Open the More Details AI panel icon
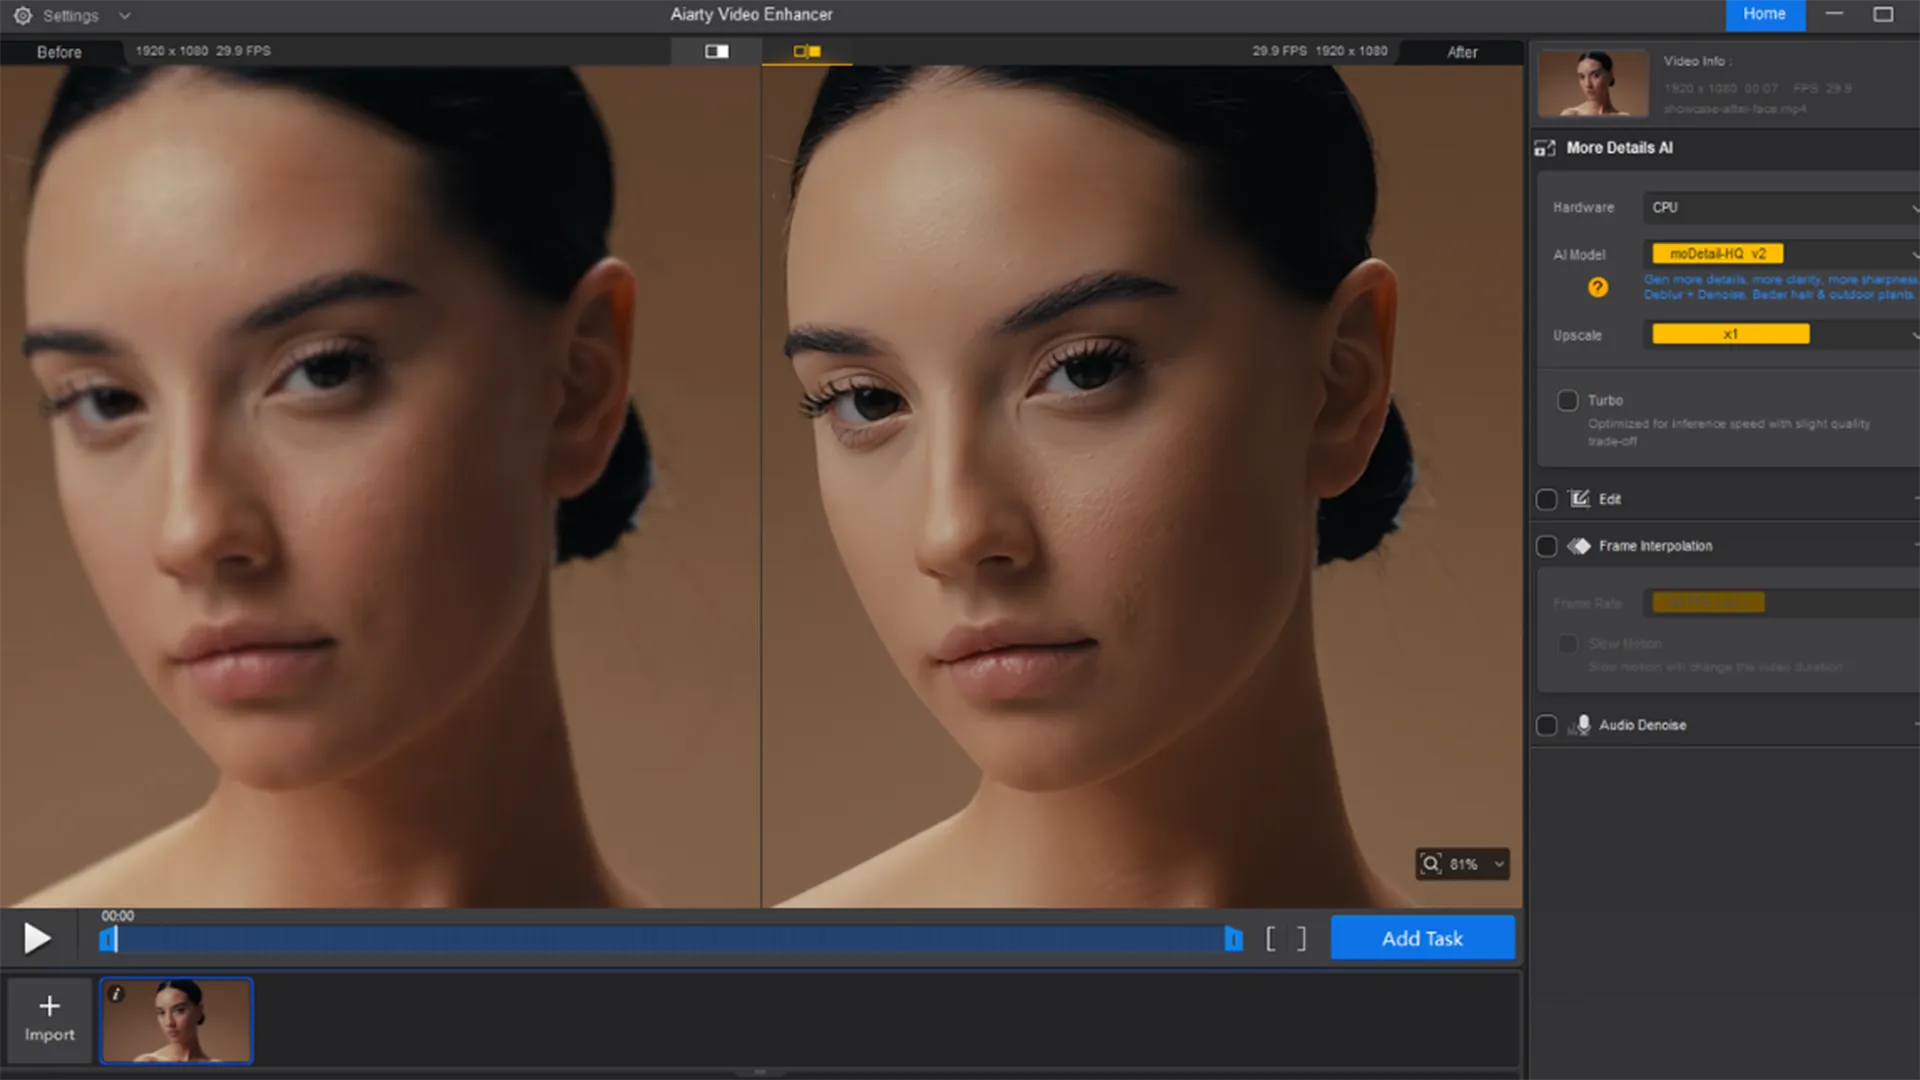Screen dimensions: 1920x1080 coord(1544,148)
